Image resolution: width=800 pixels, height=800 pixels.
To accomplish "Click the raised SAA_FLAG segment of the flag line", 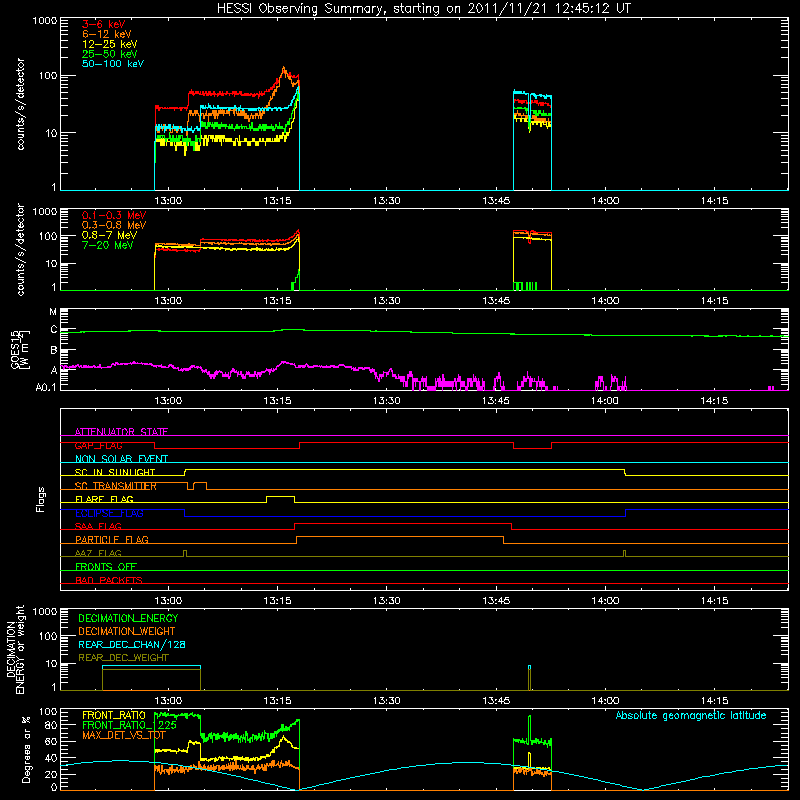I will [403, 523].
